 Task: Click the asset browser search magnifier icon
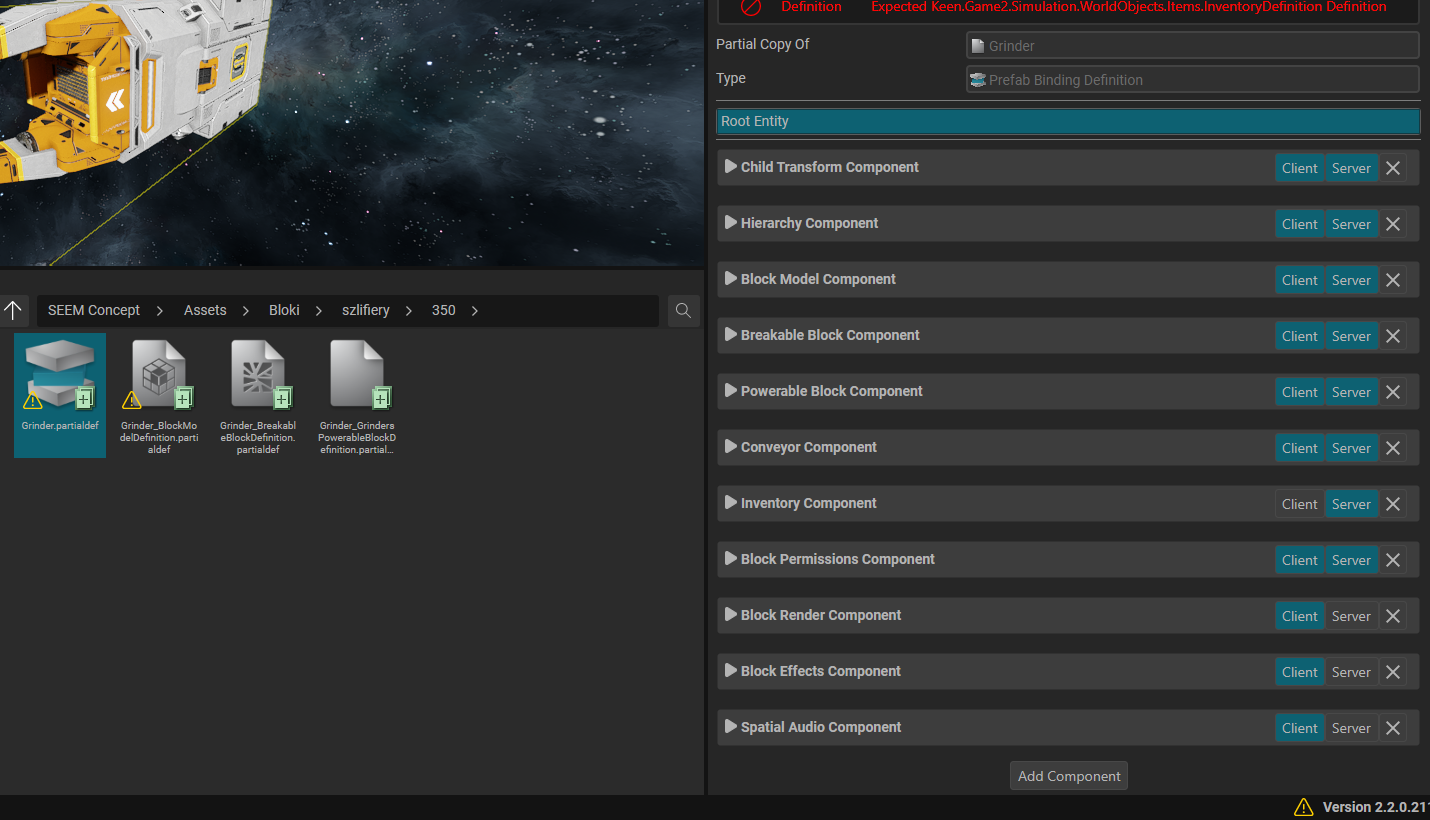(683, 311)
